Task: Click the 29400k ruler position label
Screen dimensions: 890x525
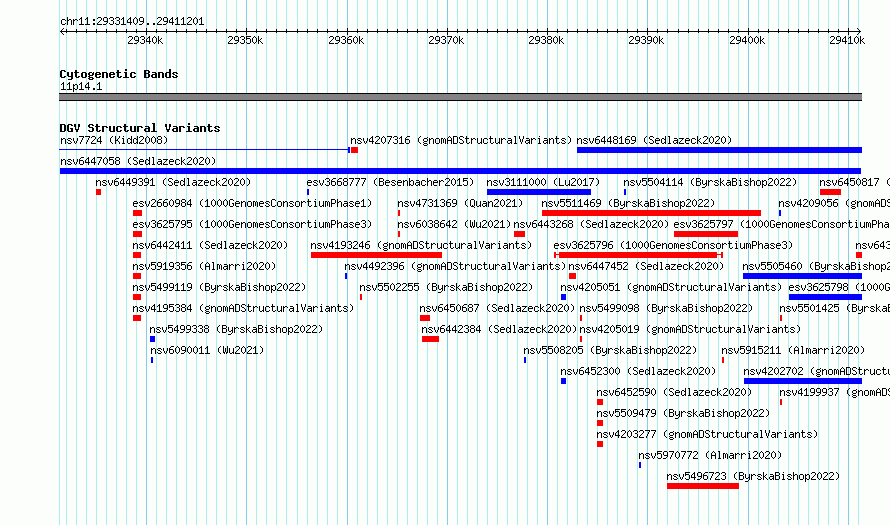Action: coord(747,40)
